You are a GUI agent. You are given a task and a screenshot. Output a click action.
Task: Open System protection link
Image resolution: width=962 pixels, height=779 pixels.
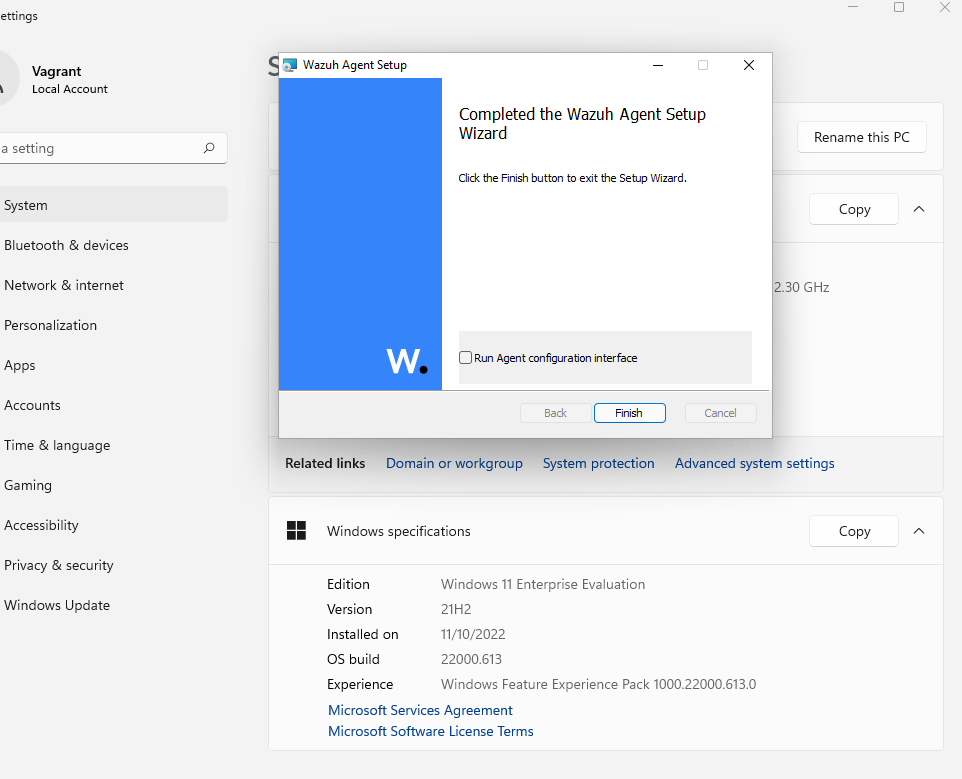(598, 463)
